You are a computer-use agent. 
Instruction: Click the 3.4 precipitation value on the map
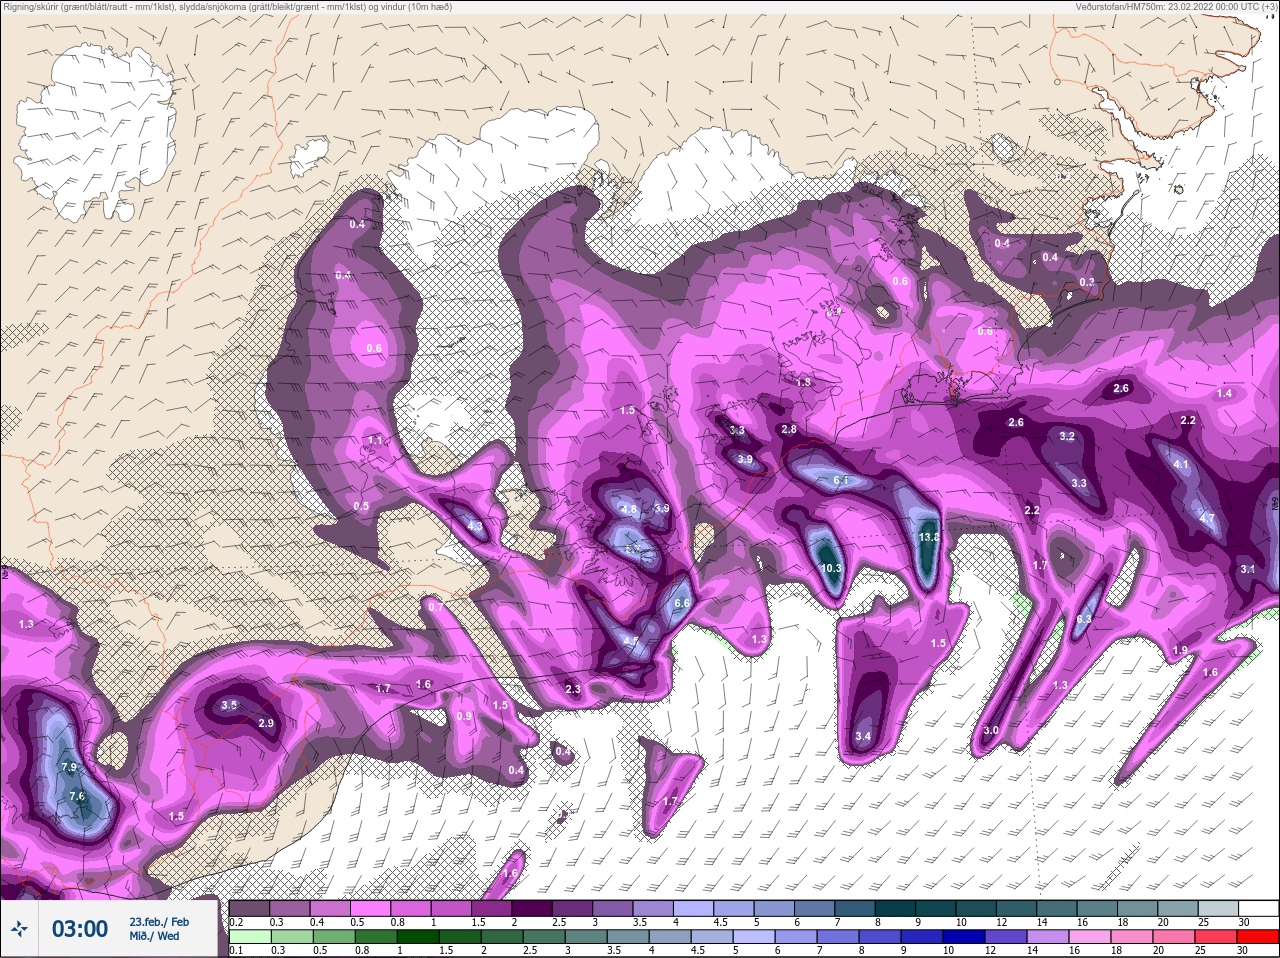pos(863,737)
